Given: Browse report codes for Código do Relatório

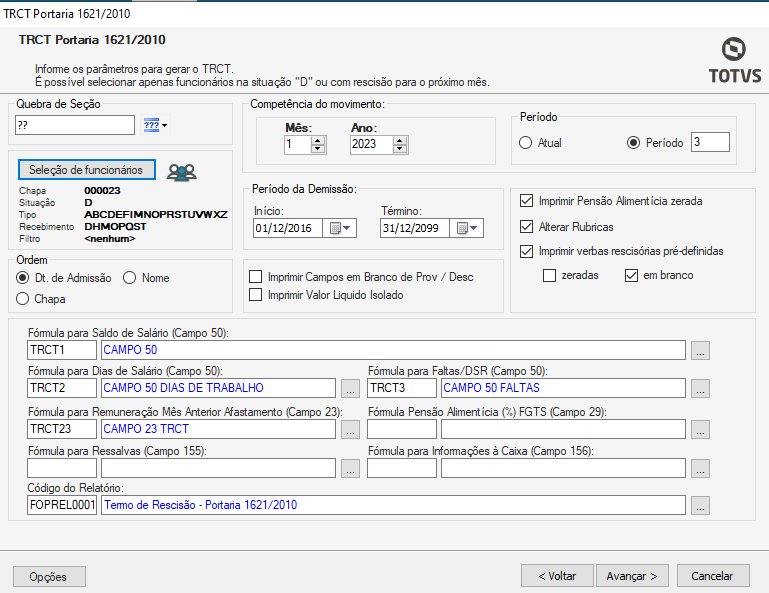Looking at the screenshot, I should pyautogui.click(x=701, y=506).
